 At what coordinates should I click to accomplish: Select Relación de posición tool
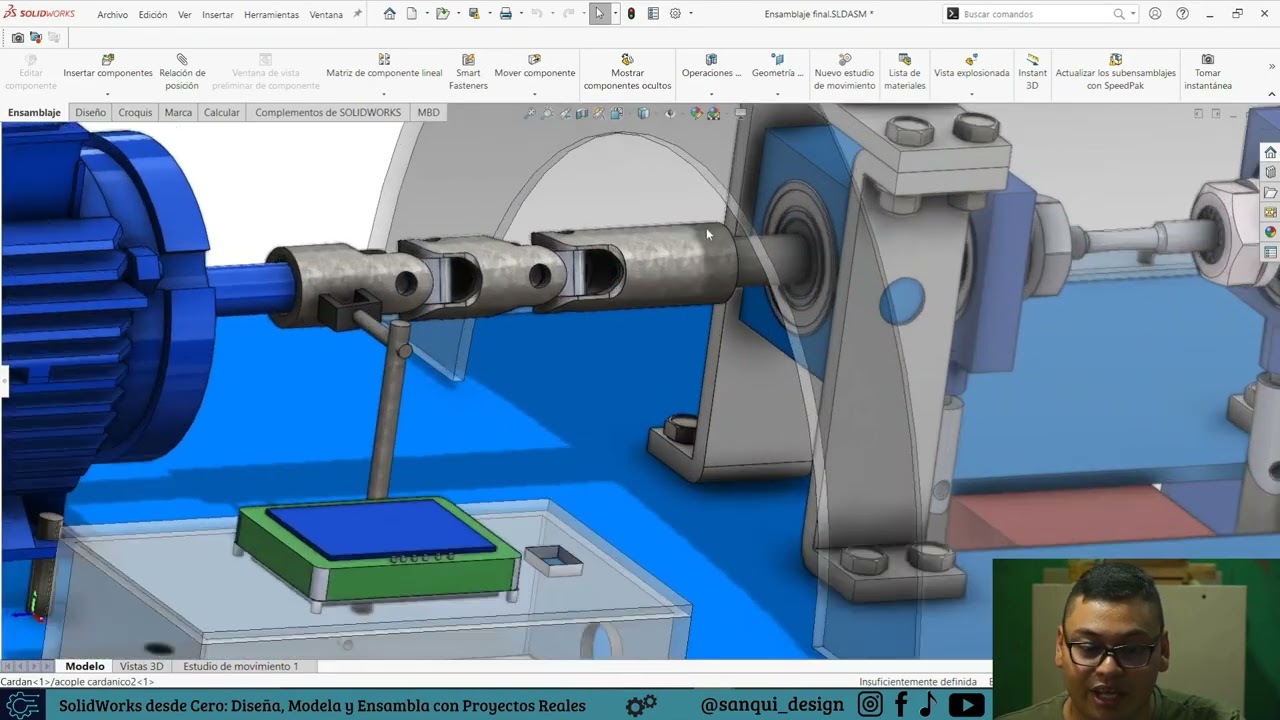(x=182, y=72)
